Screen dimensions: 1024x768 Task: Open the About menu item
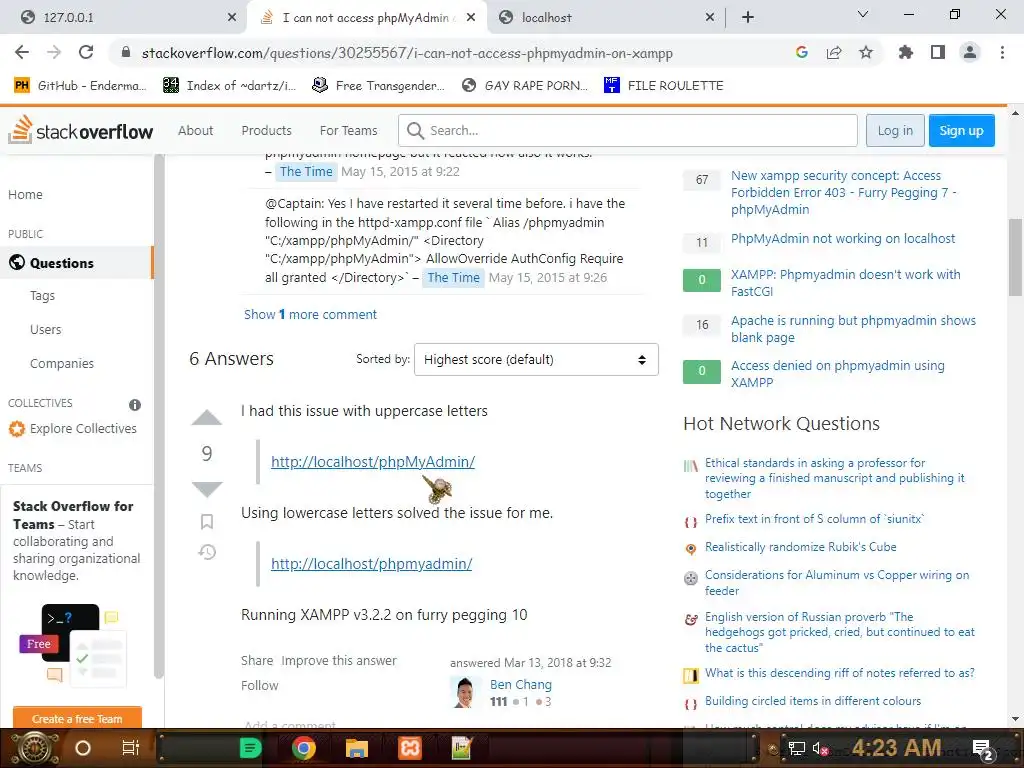tap(195, 130)
